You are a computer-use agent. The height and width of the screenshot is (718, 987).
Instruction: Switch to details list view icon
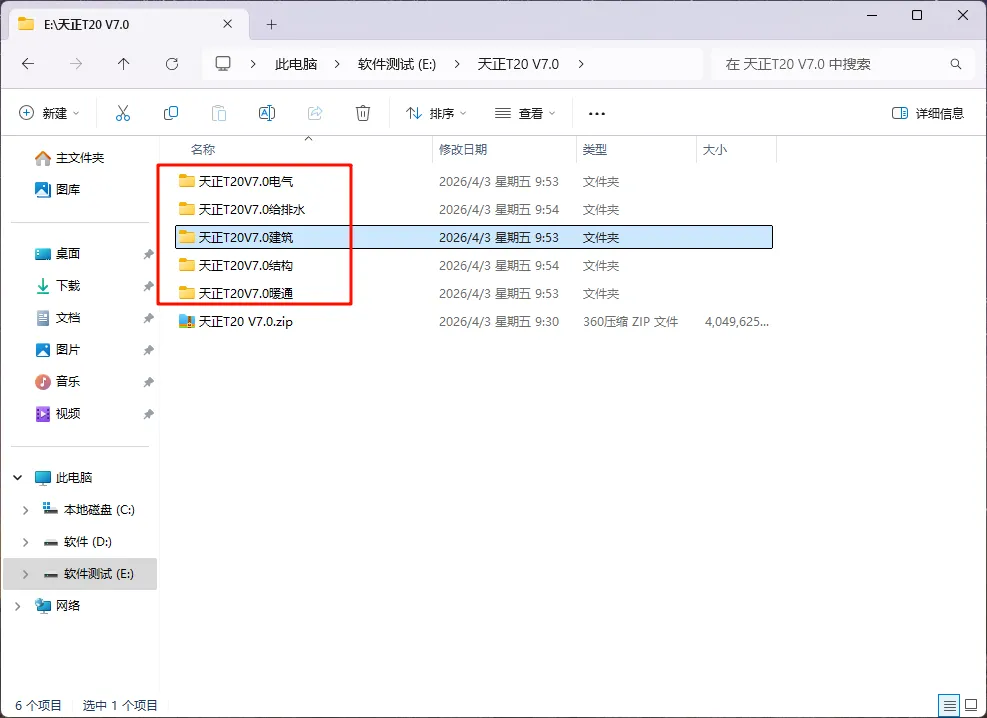[950, 705]
